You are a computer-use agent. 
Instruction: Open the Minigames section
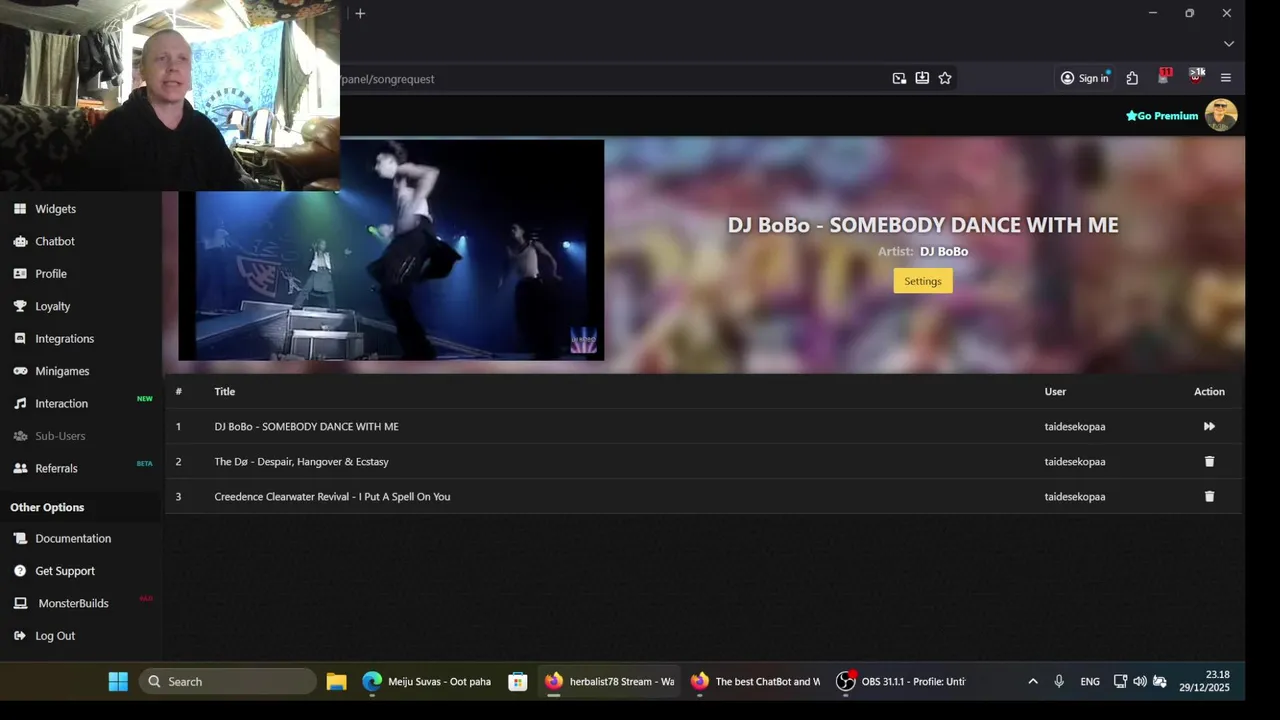62,371
